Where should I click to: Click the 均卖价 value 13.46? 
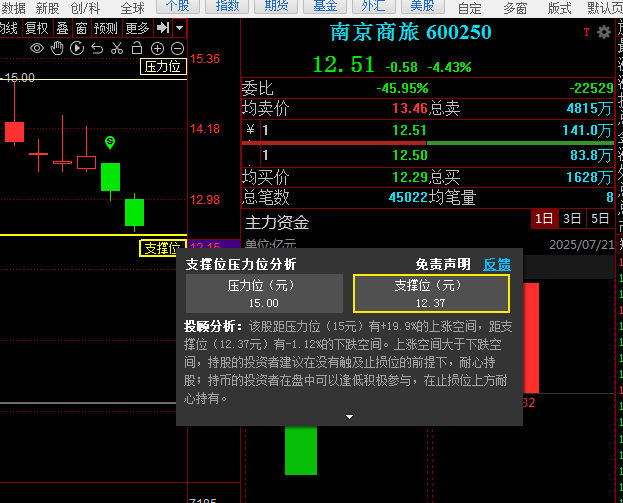tap(410, 108)
